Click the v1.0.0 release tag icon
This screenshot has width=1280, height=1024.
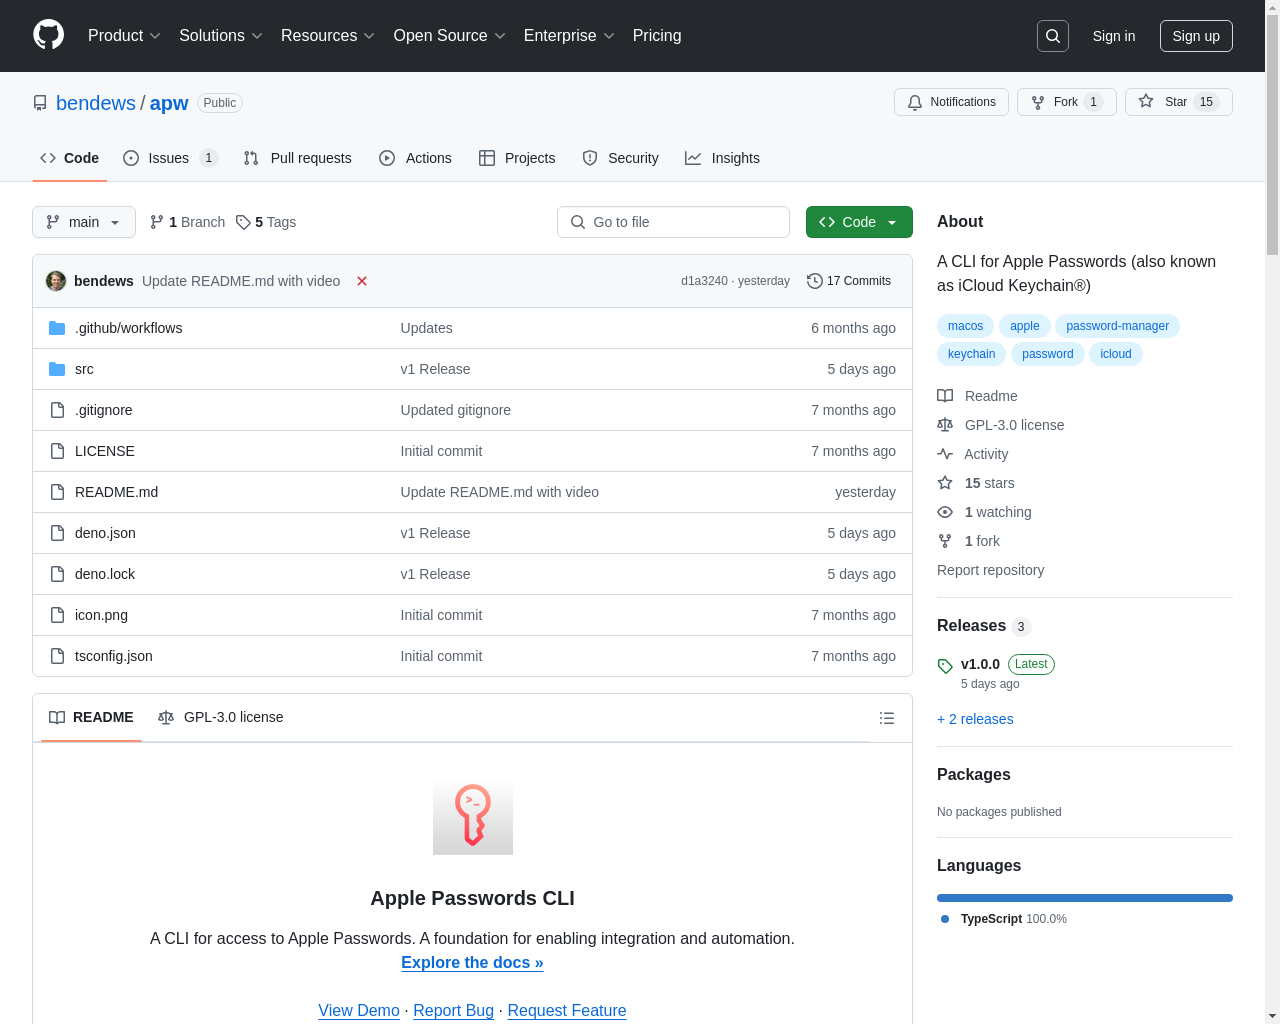(945, 666)
